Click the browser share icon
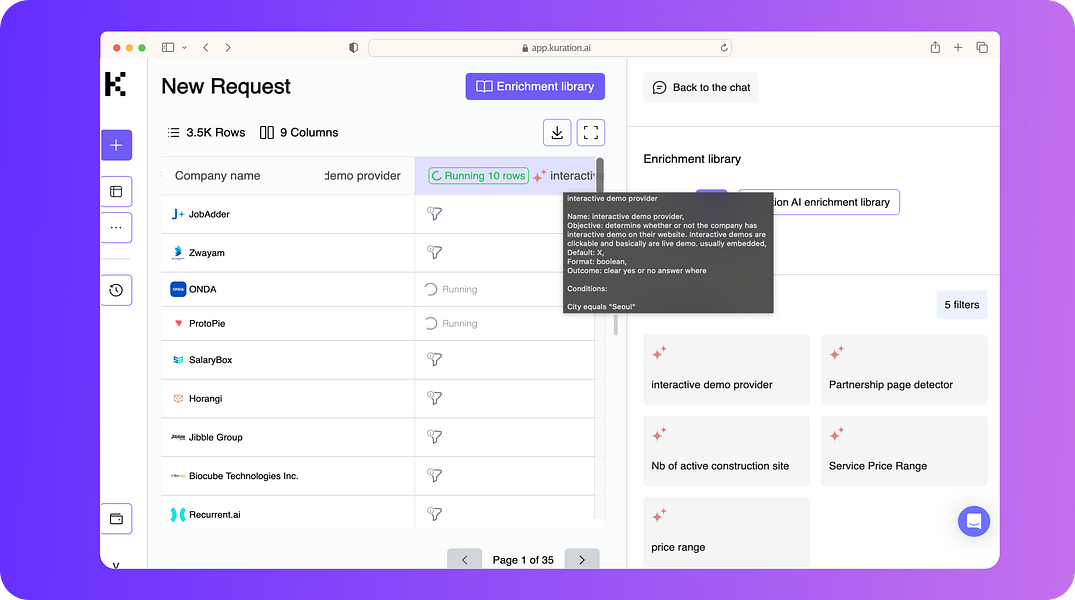The height and width of the screenshot is (600, 1075). [935, 47]
